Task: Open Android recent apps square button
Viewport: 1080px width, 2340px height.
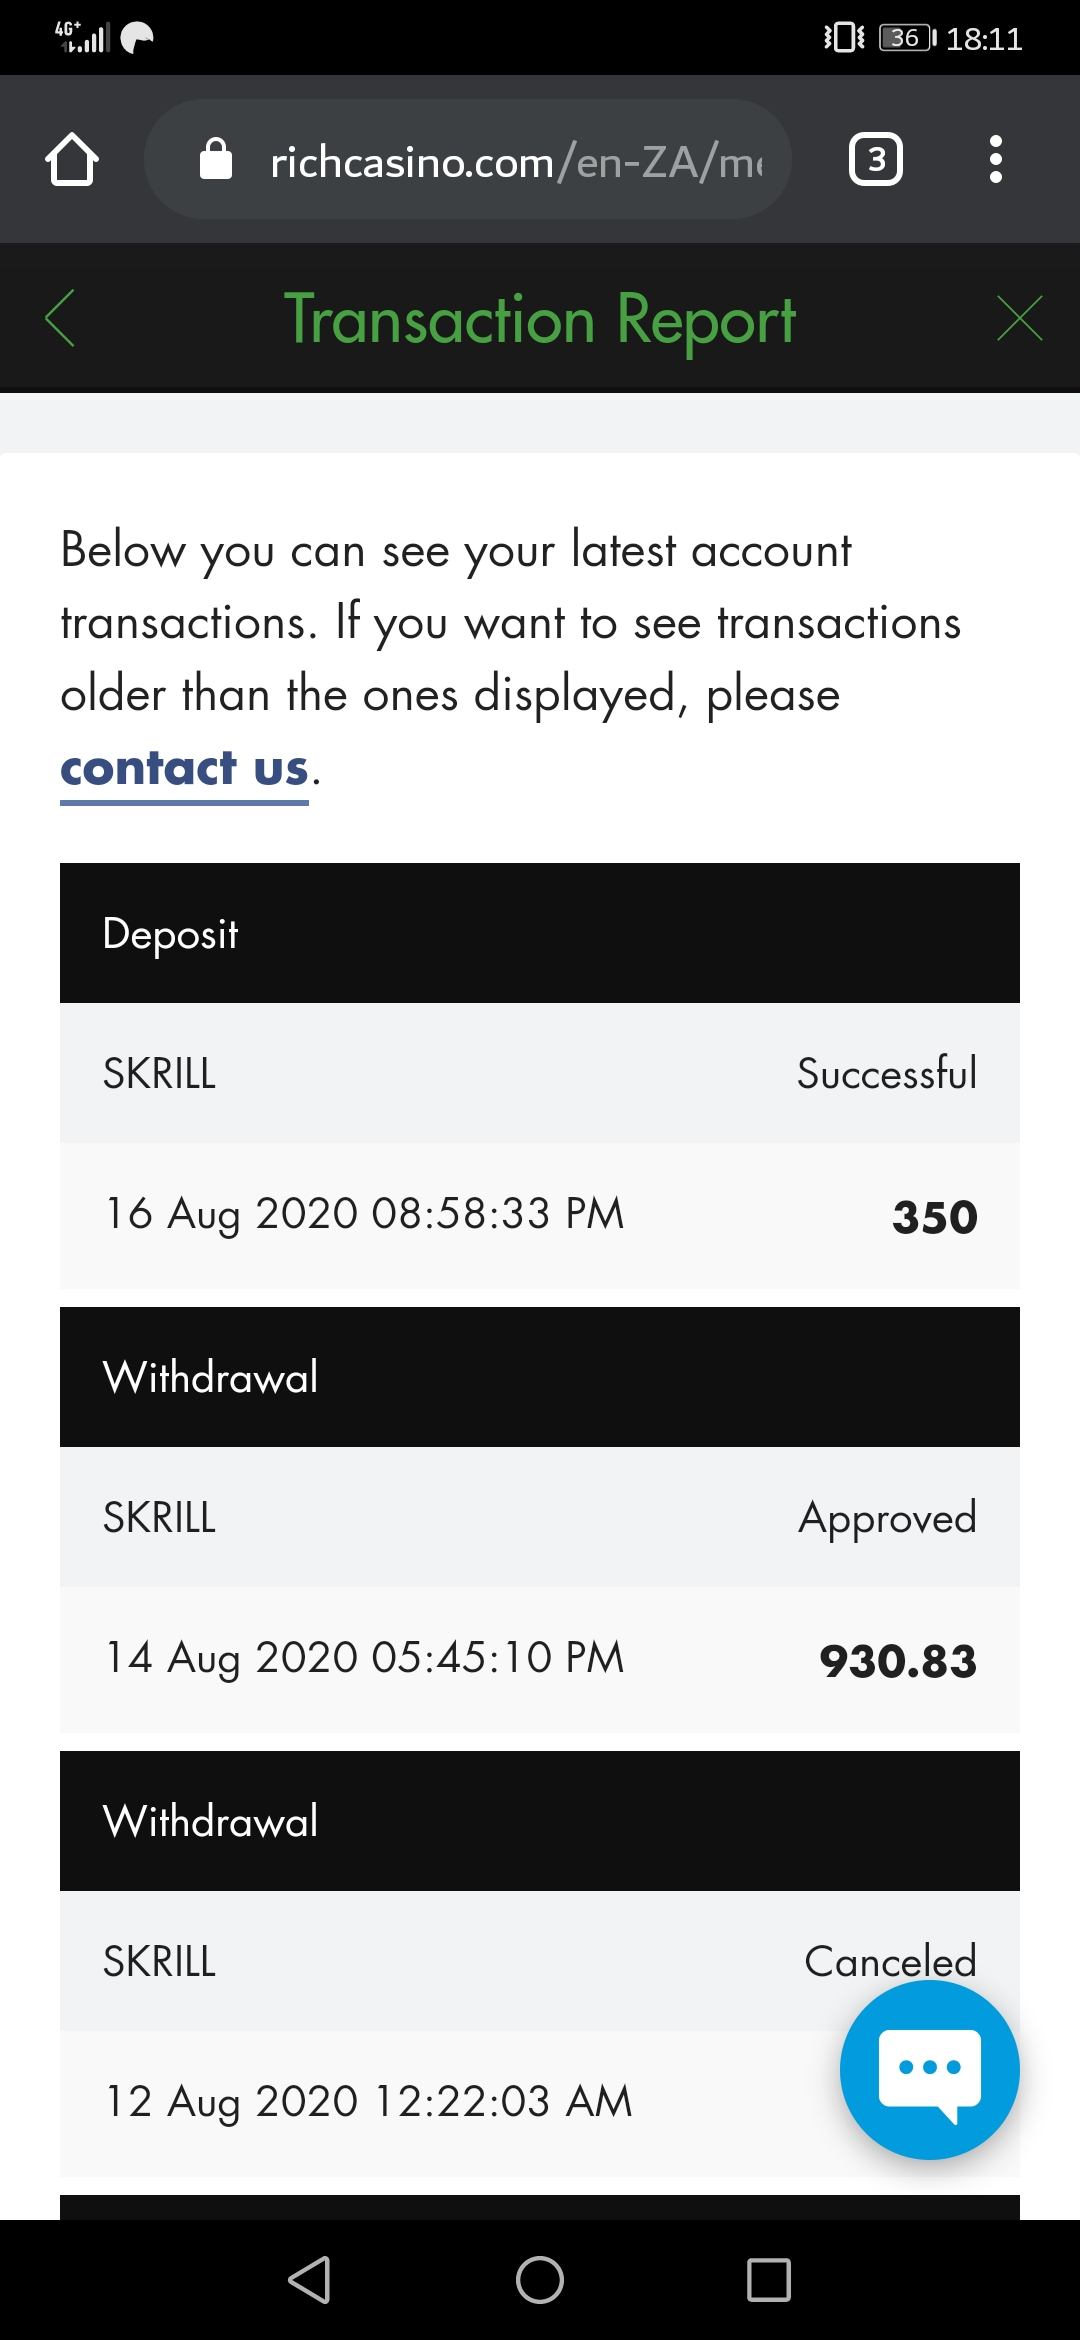Action: (x=768, y=2280)
